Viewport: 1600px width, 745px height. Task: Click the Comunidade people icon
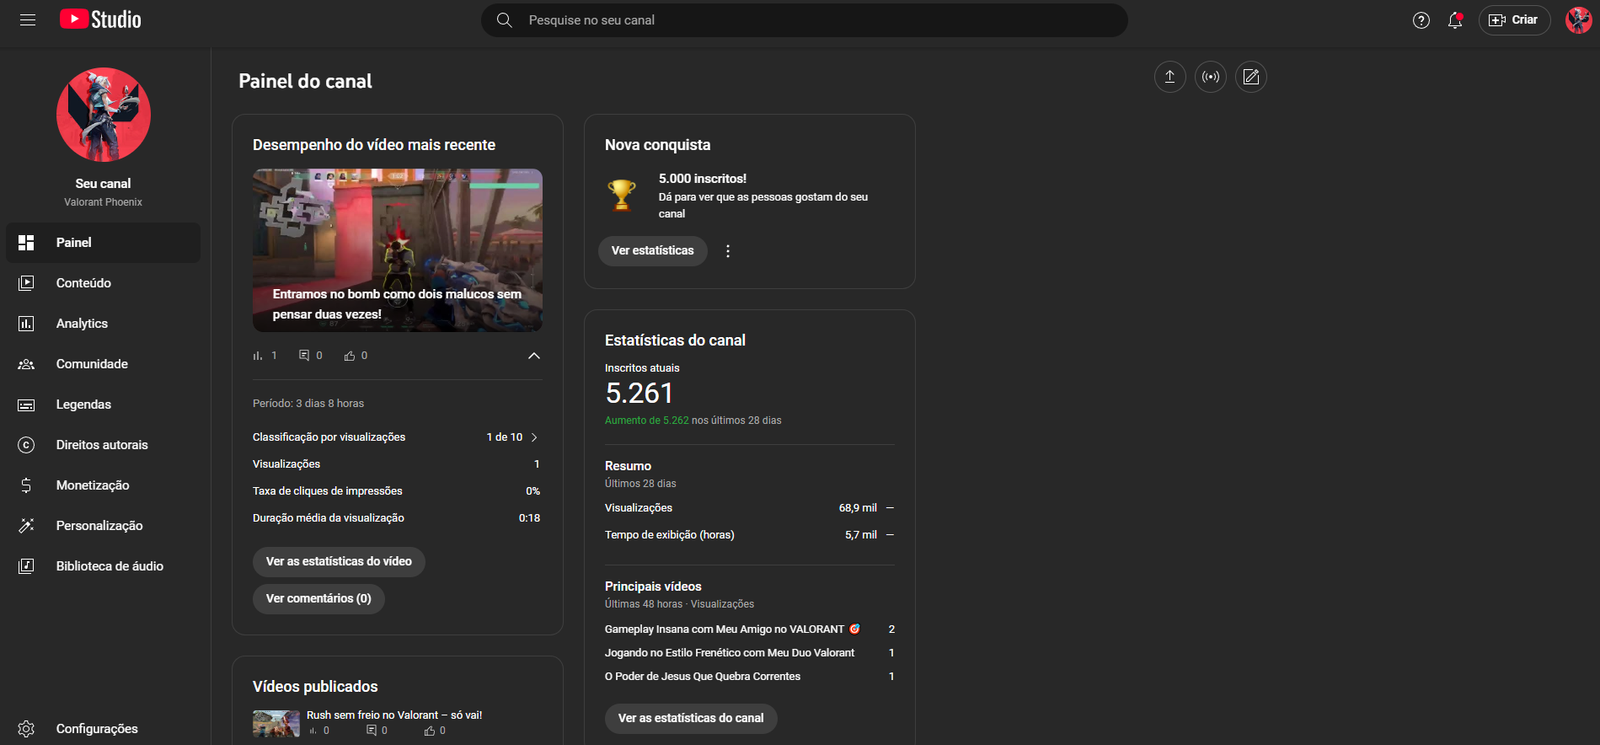(27, 364)
